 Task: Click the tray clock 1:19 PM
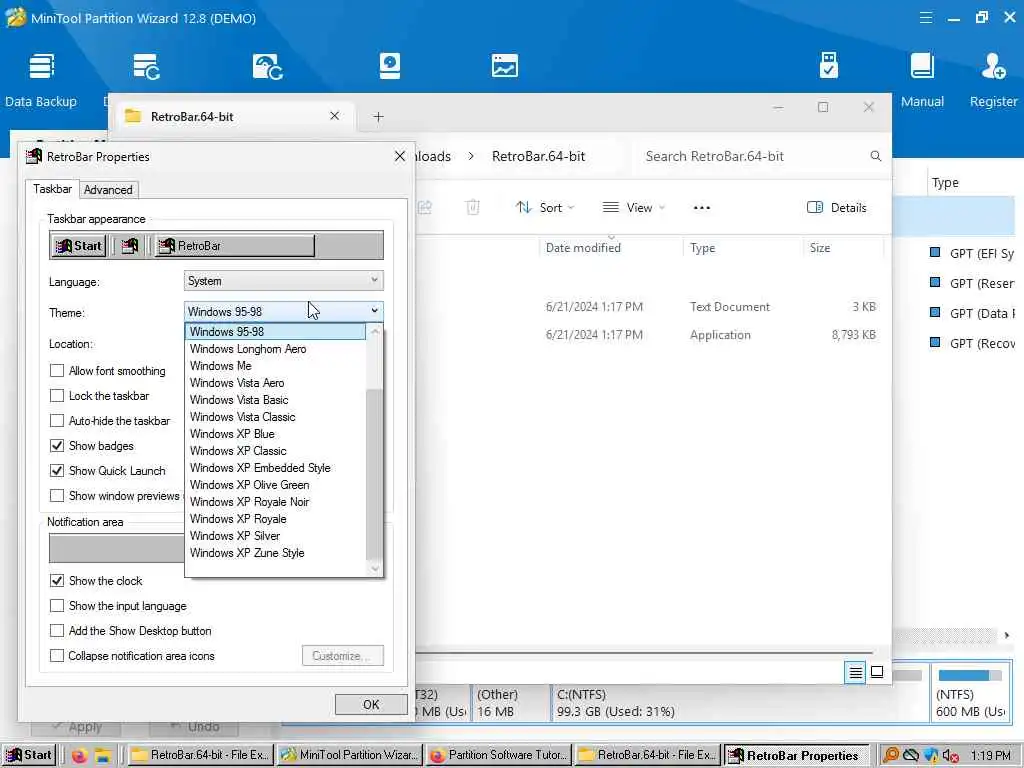[x=990, y=756]
